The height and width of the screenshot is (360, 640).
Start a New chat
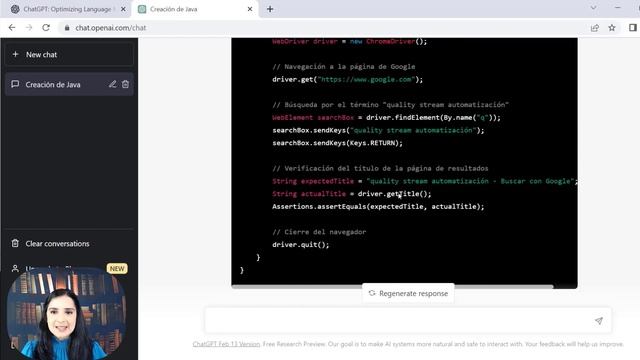pos(69,54)
